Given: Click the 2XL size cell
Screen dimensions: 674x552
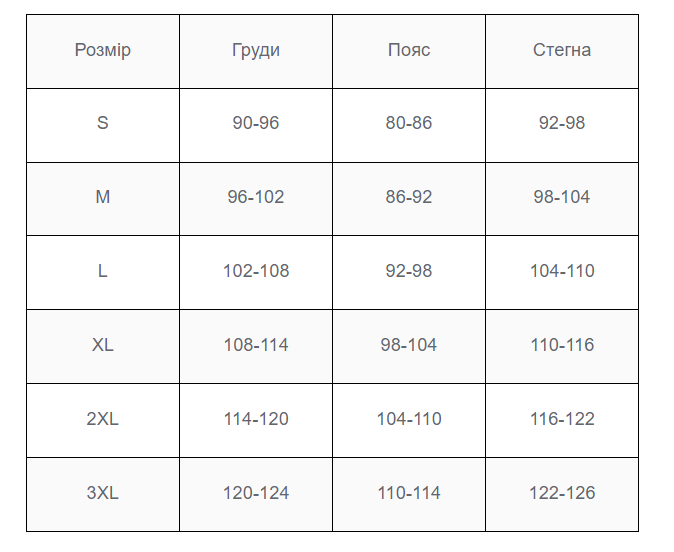Looking at the screenshot, I should [x=103, y=419].
